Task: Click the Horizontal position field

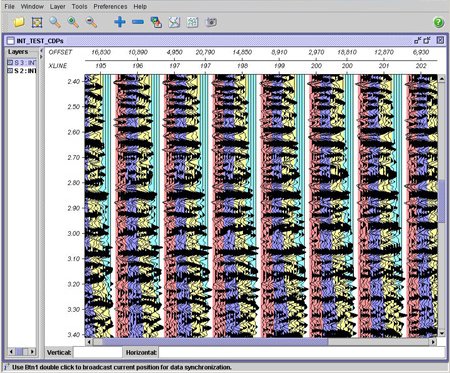Action: [302, 352]
